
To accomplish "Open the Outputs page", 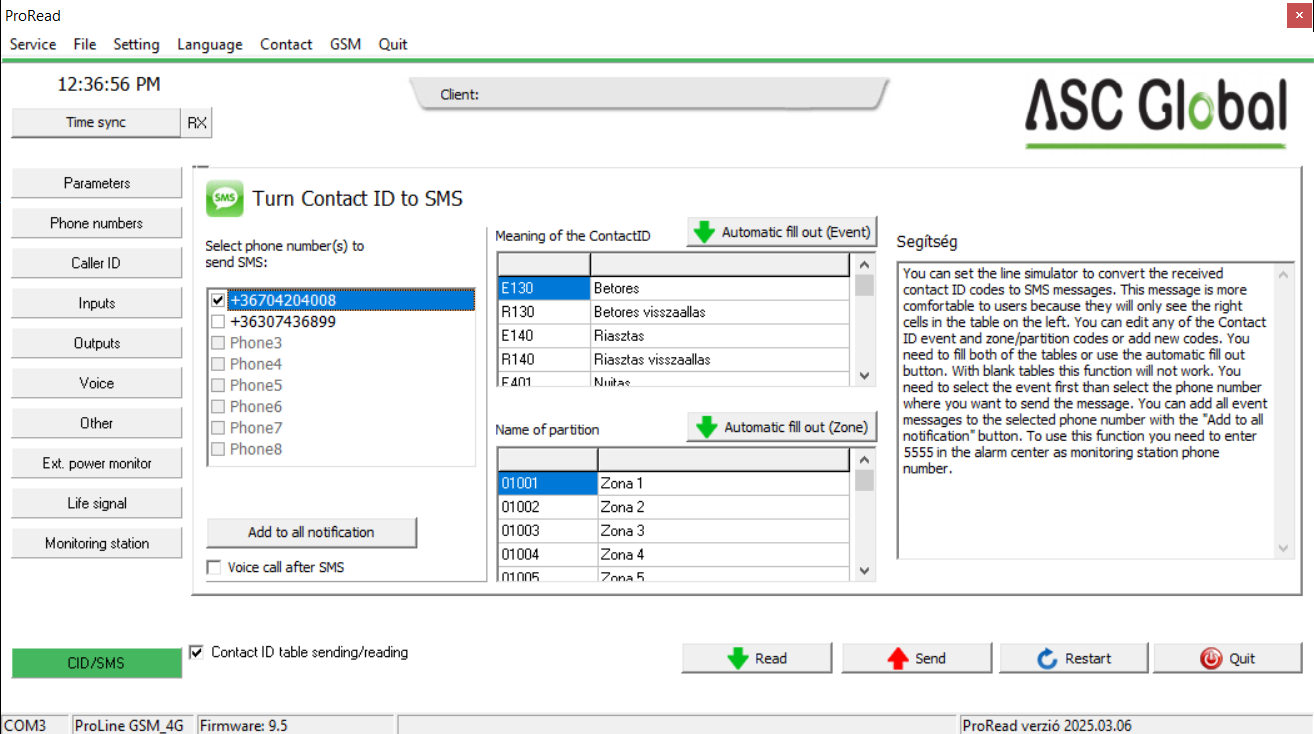I will pyautogui.click(x=97, y=343).
